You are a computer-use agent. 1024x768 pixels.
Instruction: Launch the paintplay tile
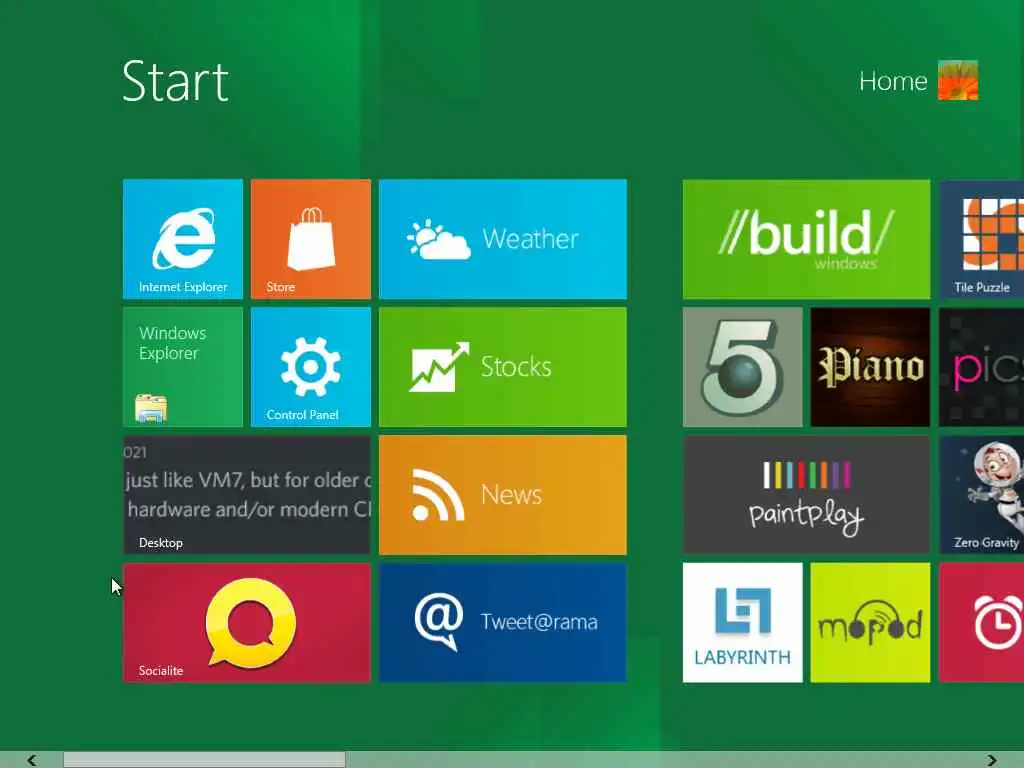pos(807,495)
